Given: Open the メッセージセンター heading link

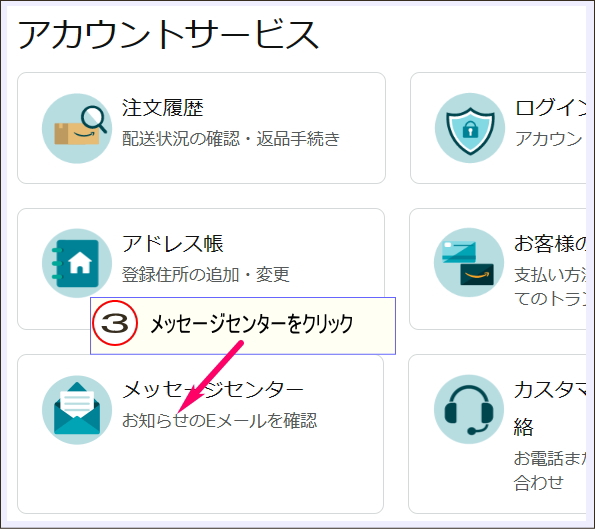Looking at the screenshot, I should click(213, 390).
